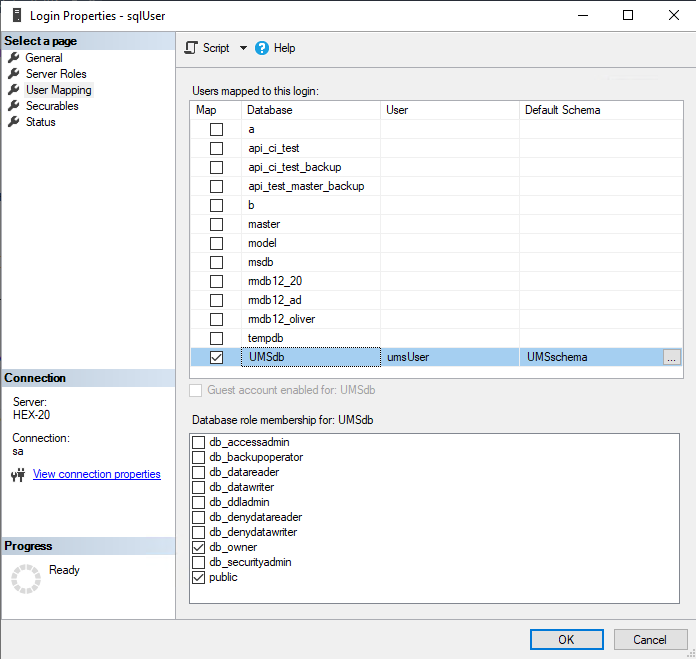
Task: Open schema browse ellipsis button for UMSdb
Action: [671, 357]
